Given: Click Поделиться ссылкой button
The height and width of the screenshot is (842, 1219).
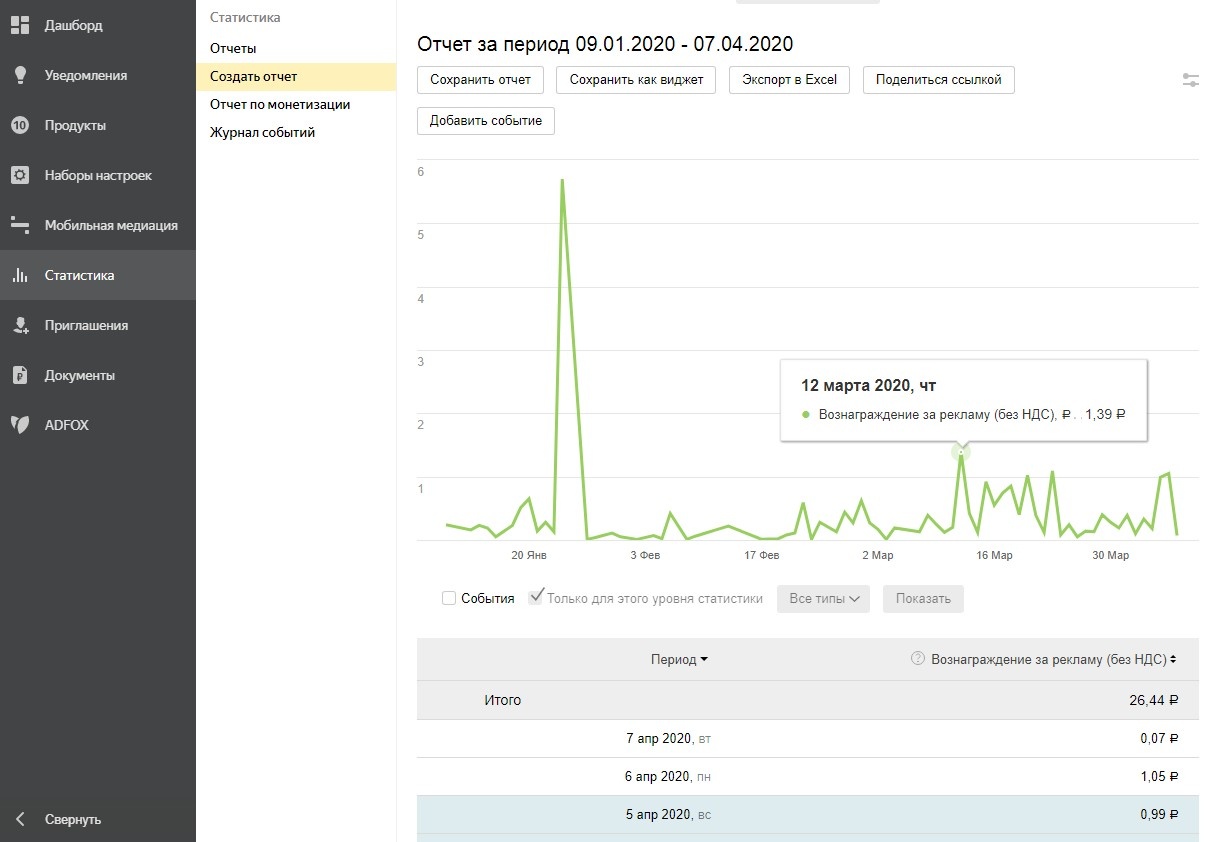Looking at the screenshot, I should 939,80.
